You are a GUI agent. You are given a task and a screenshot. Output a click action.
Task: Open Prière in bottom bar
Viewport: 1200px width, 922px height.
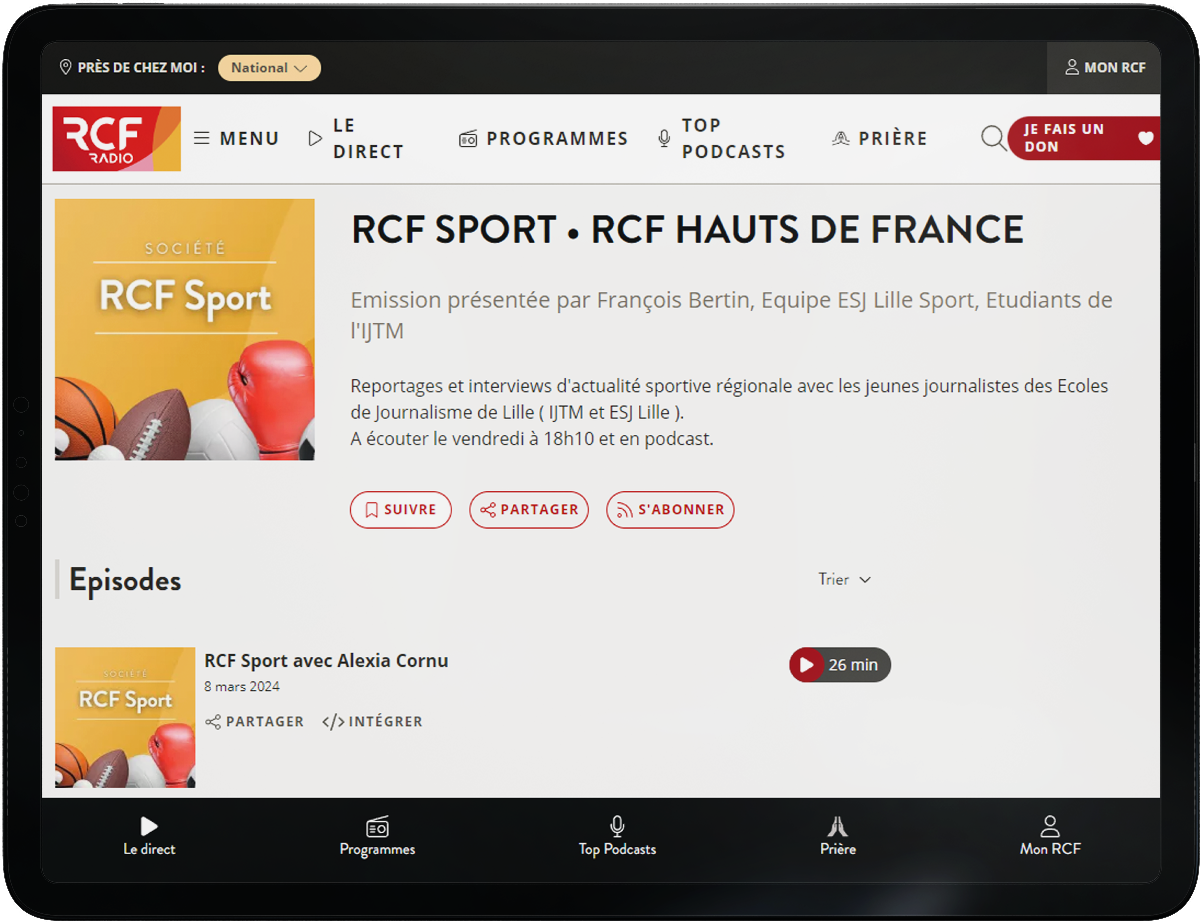pyautogui.click(x=838, y=837)
